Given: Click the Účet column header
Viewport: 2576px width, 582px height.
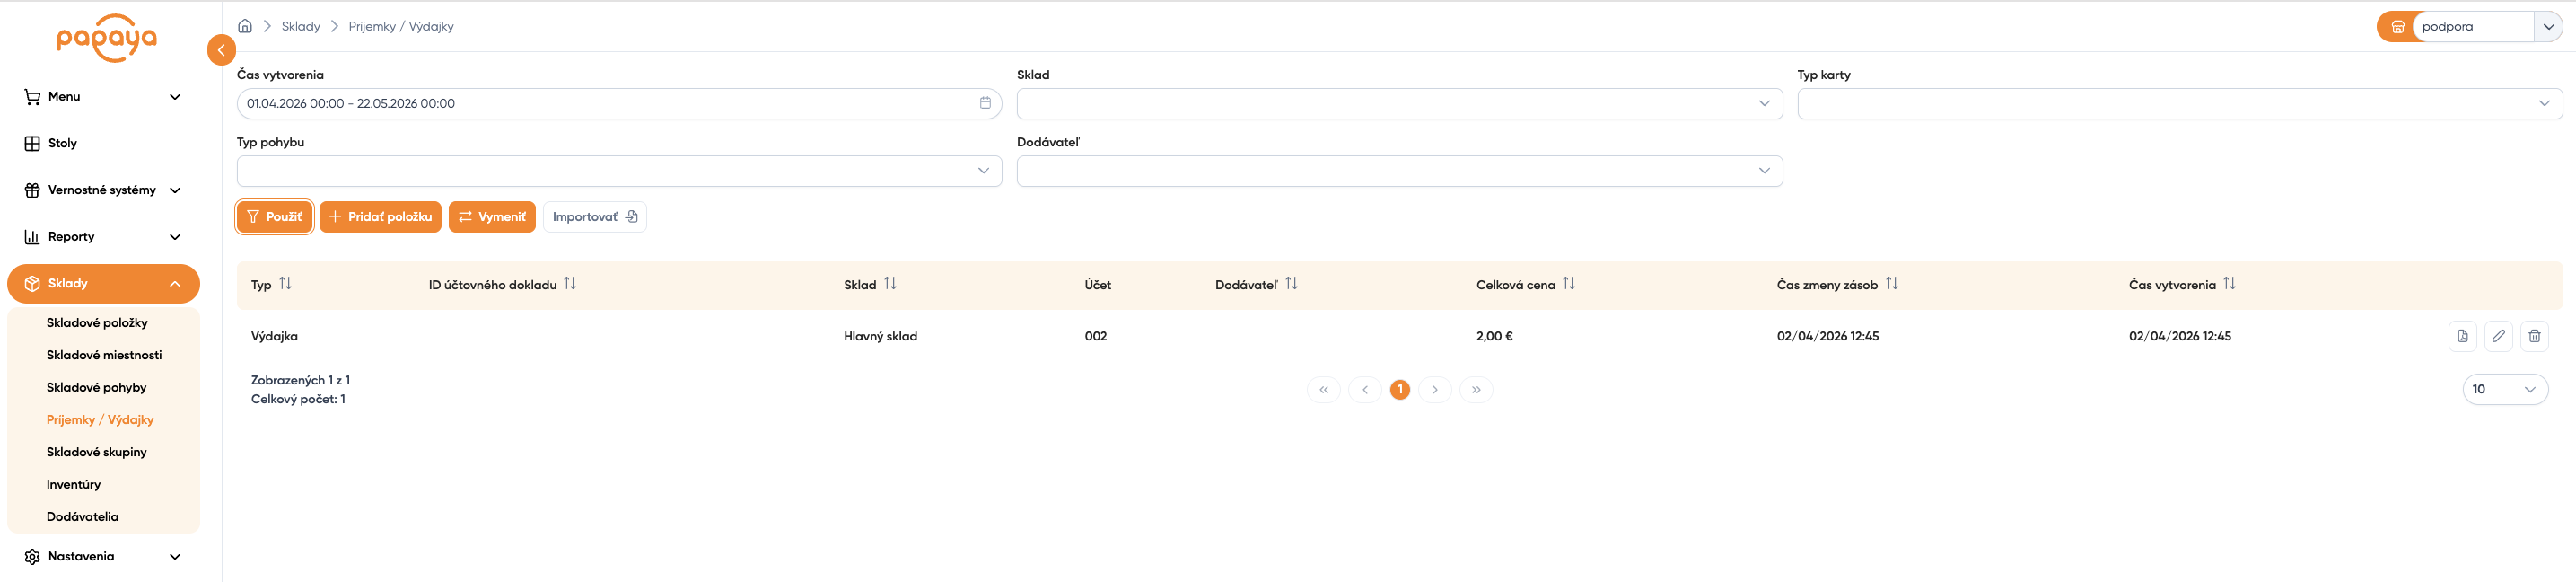Looking at the screenshot, I should (x=1098, y=285).
